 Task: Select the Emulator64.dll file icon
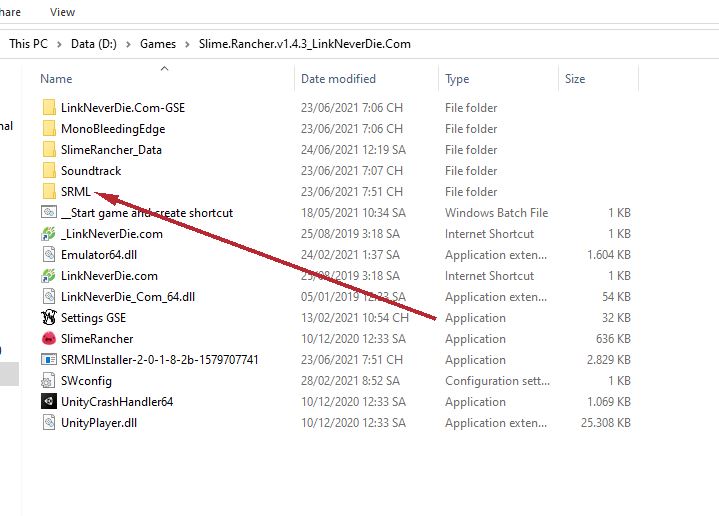tap(49, 255)
